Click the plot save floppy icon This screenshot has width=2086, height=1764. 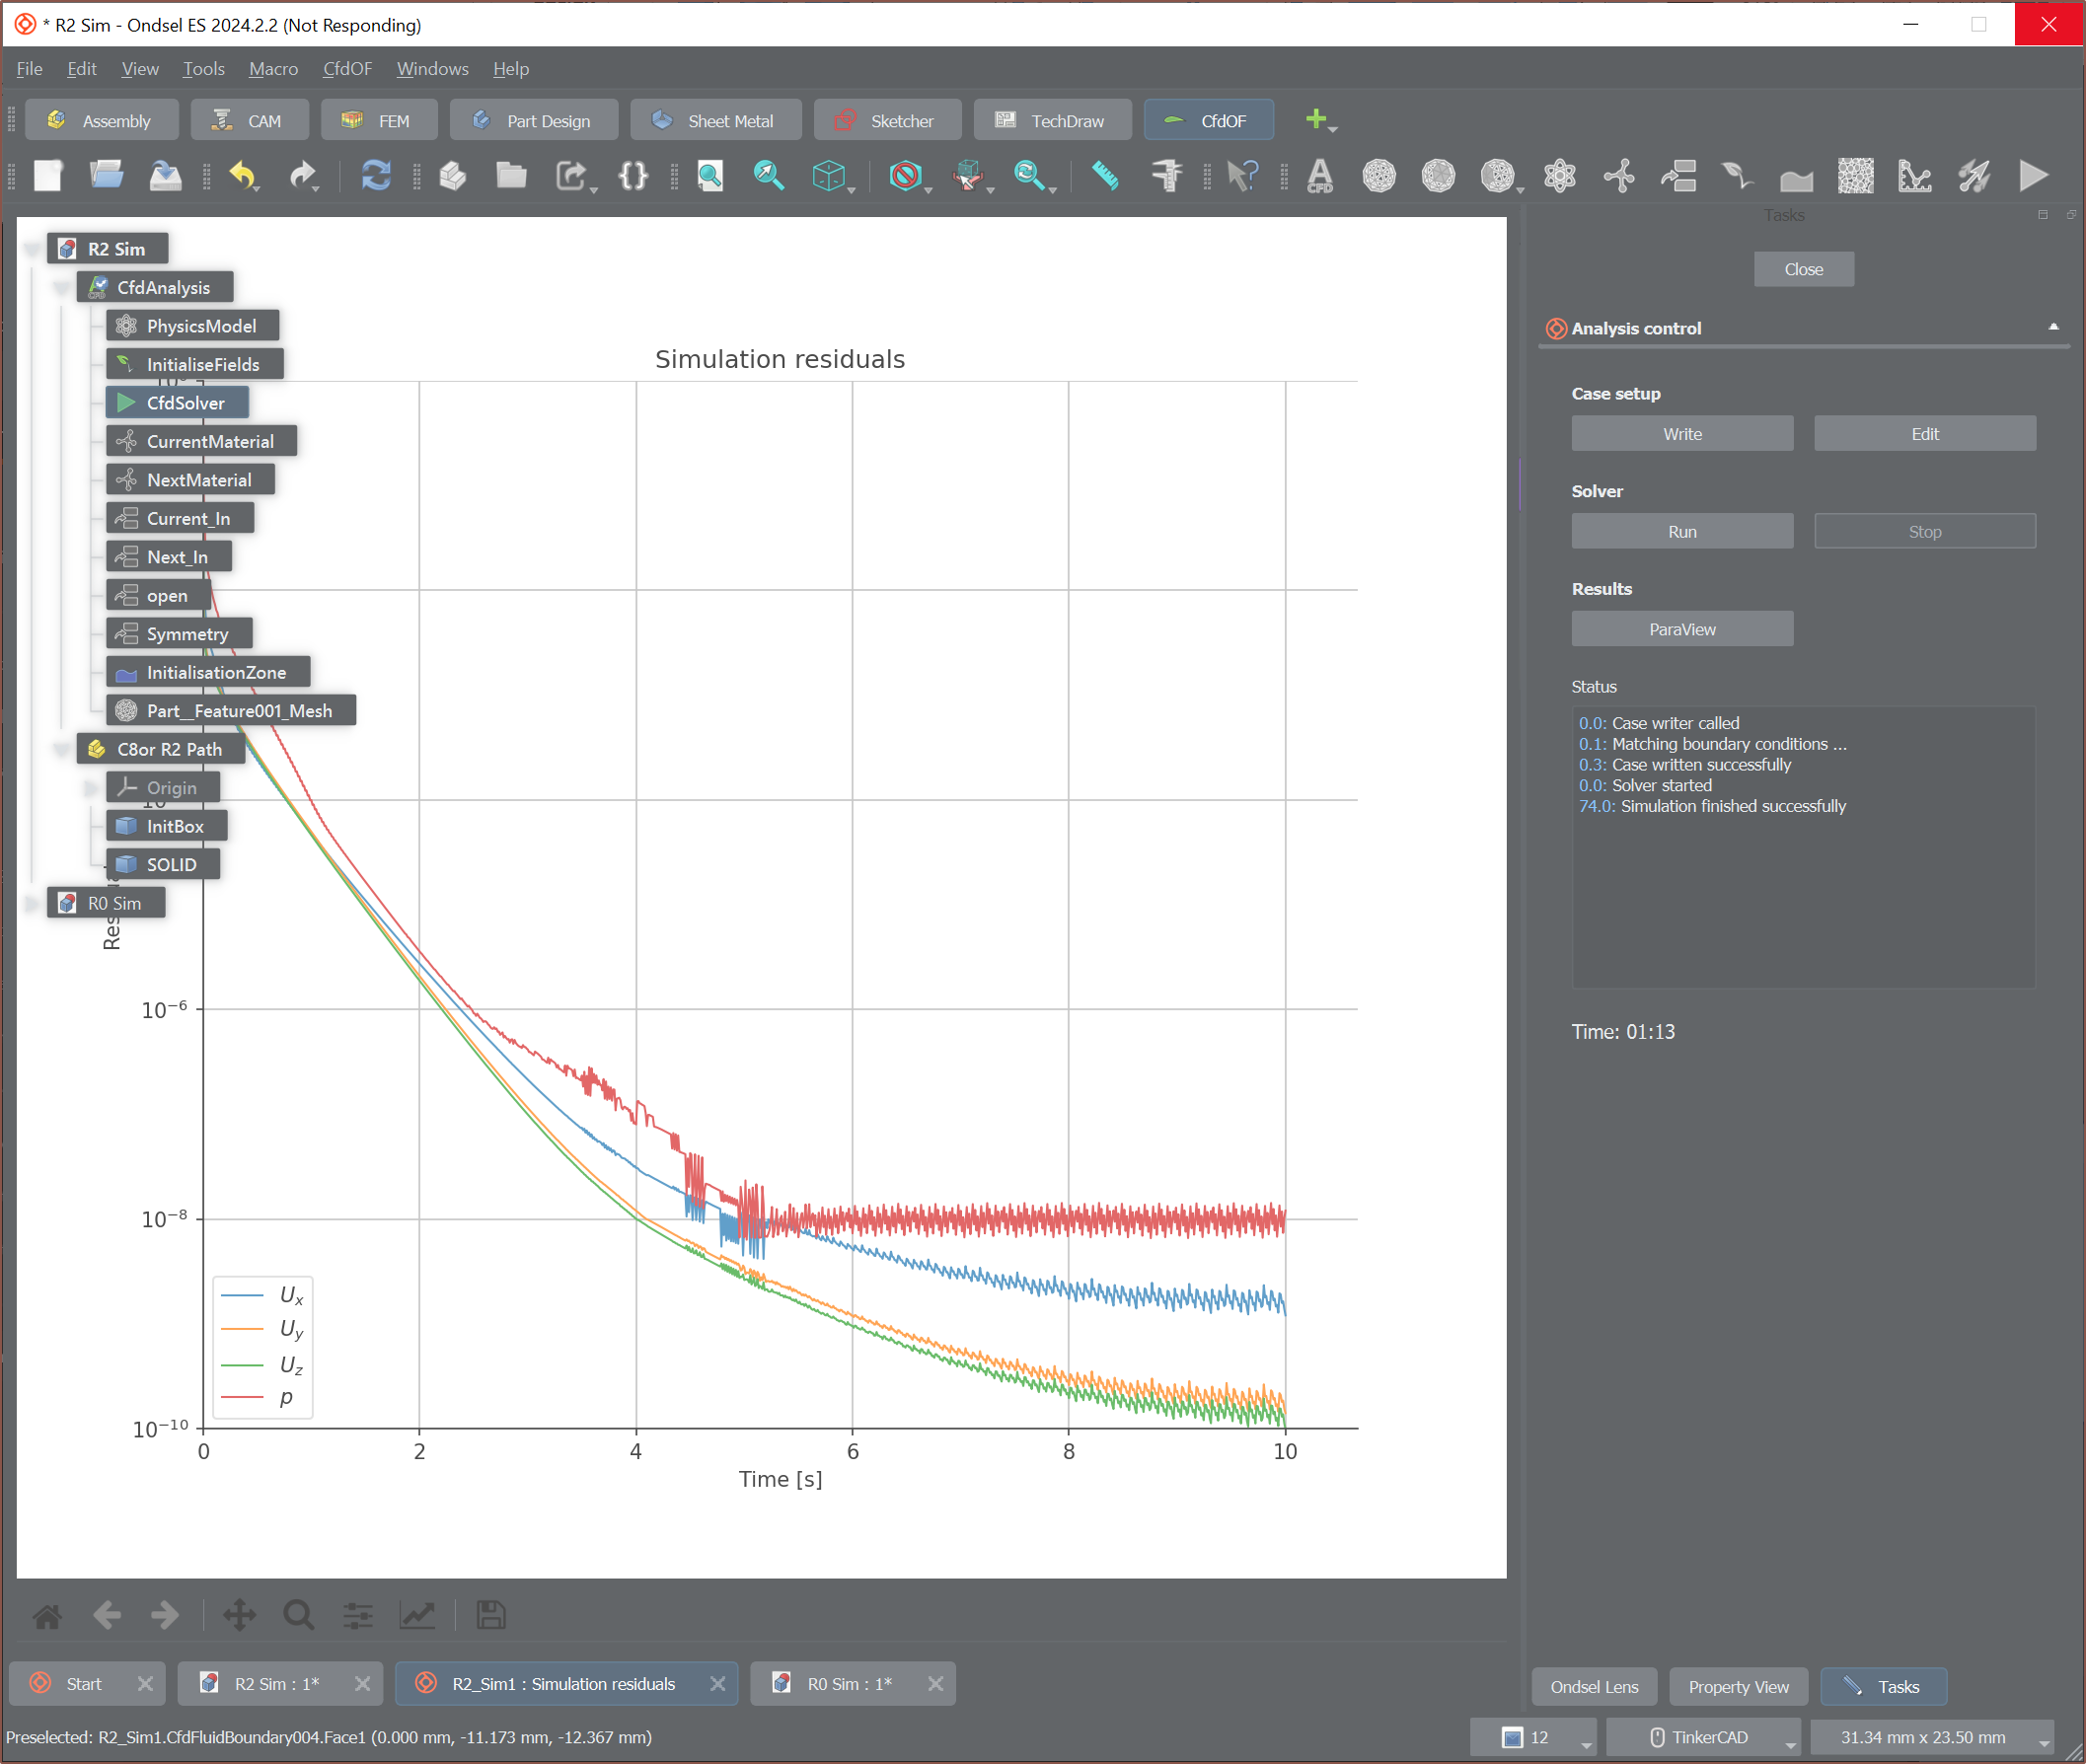(490, 1615)
